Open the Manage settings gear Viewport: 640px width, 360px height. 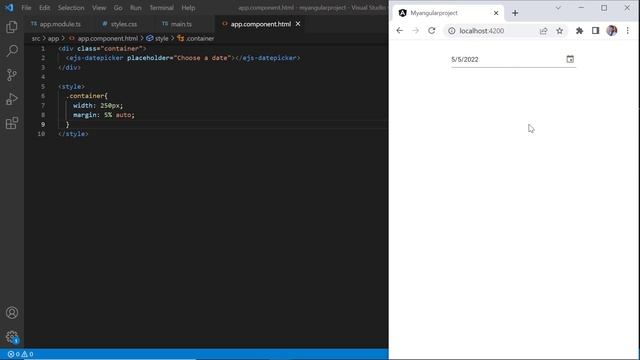tap(12, 337)
